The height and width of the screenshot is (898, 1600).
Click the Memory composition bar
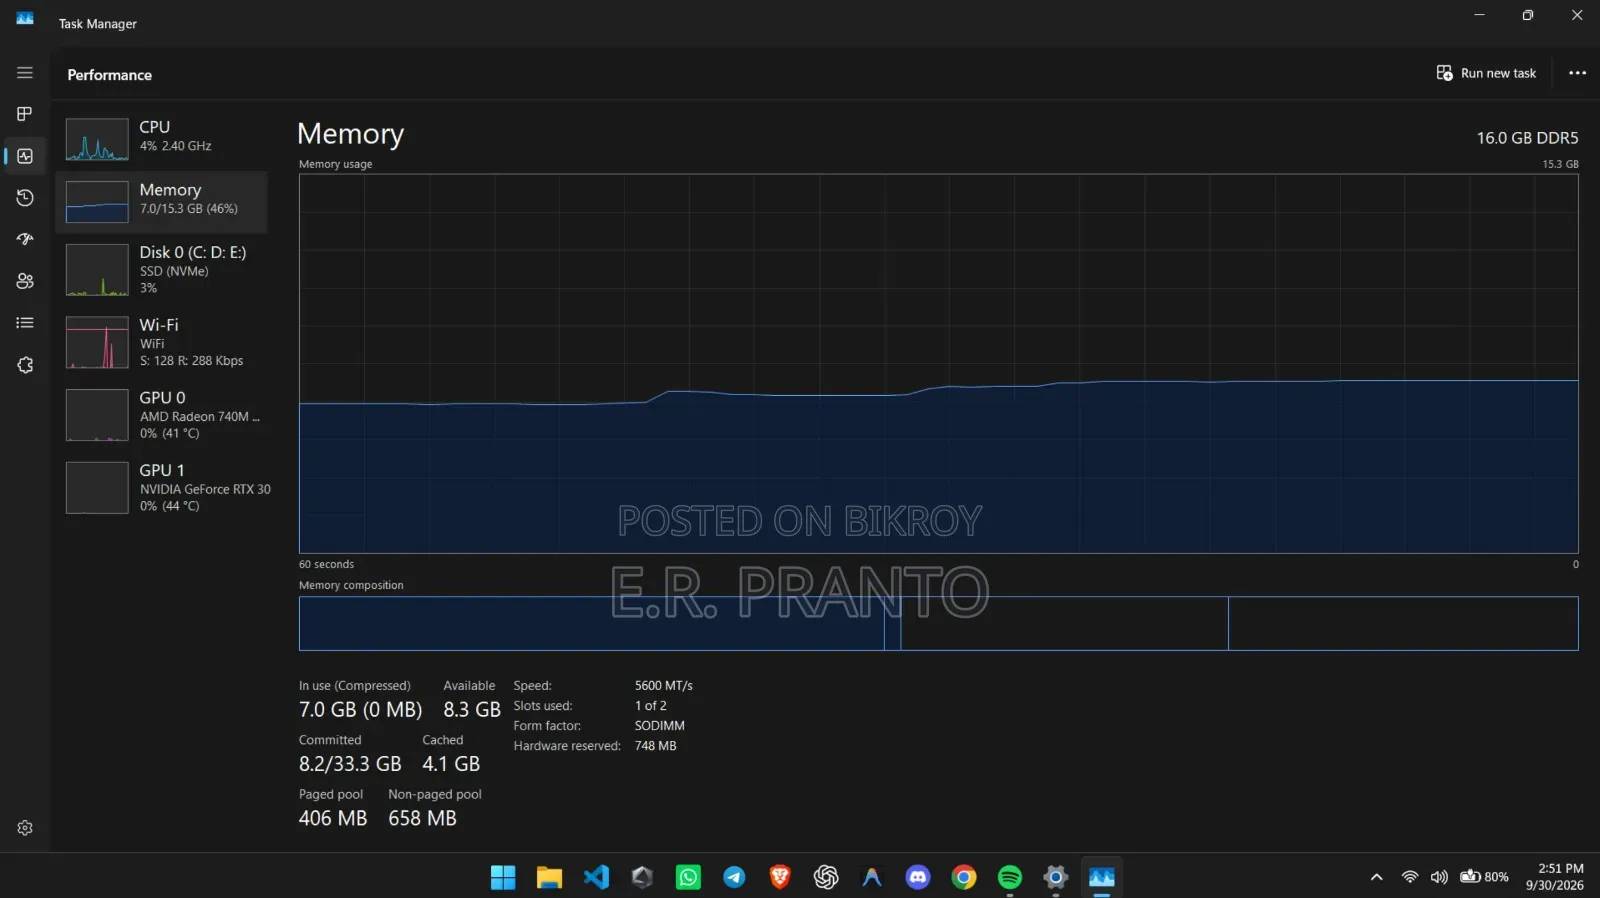(938, 624)
